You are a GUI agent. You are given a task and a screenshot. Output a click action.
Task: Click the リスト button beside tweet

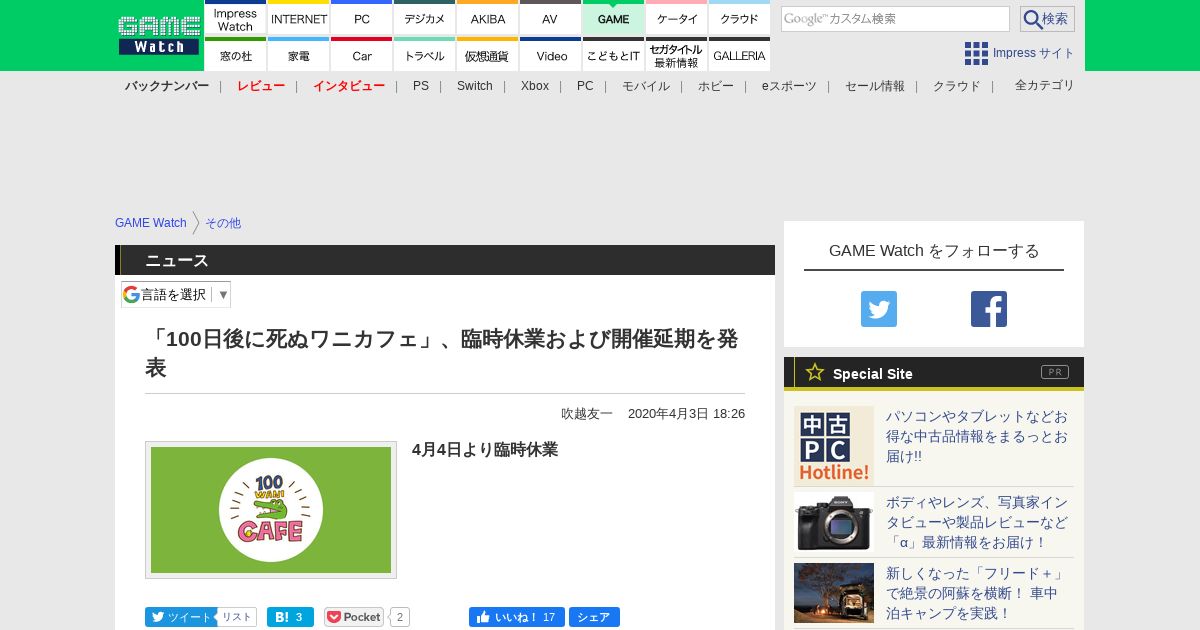pos(237,617)
